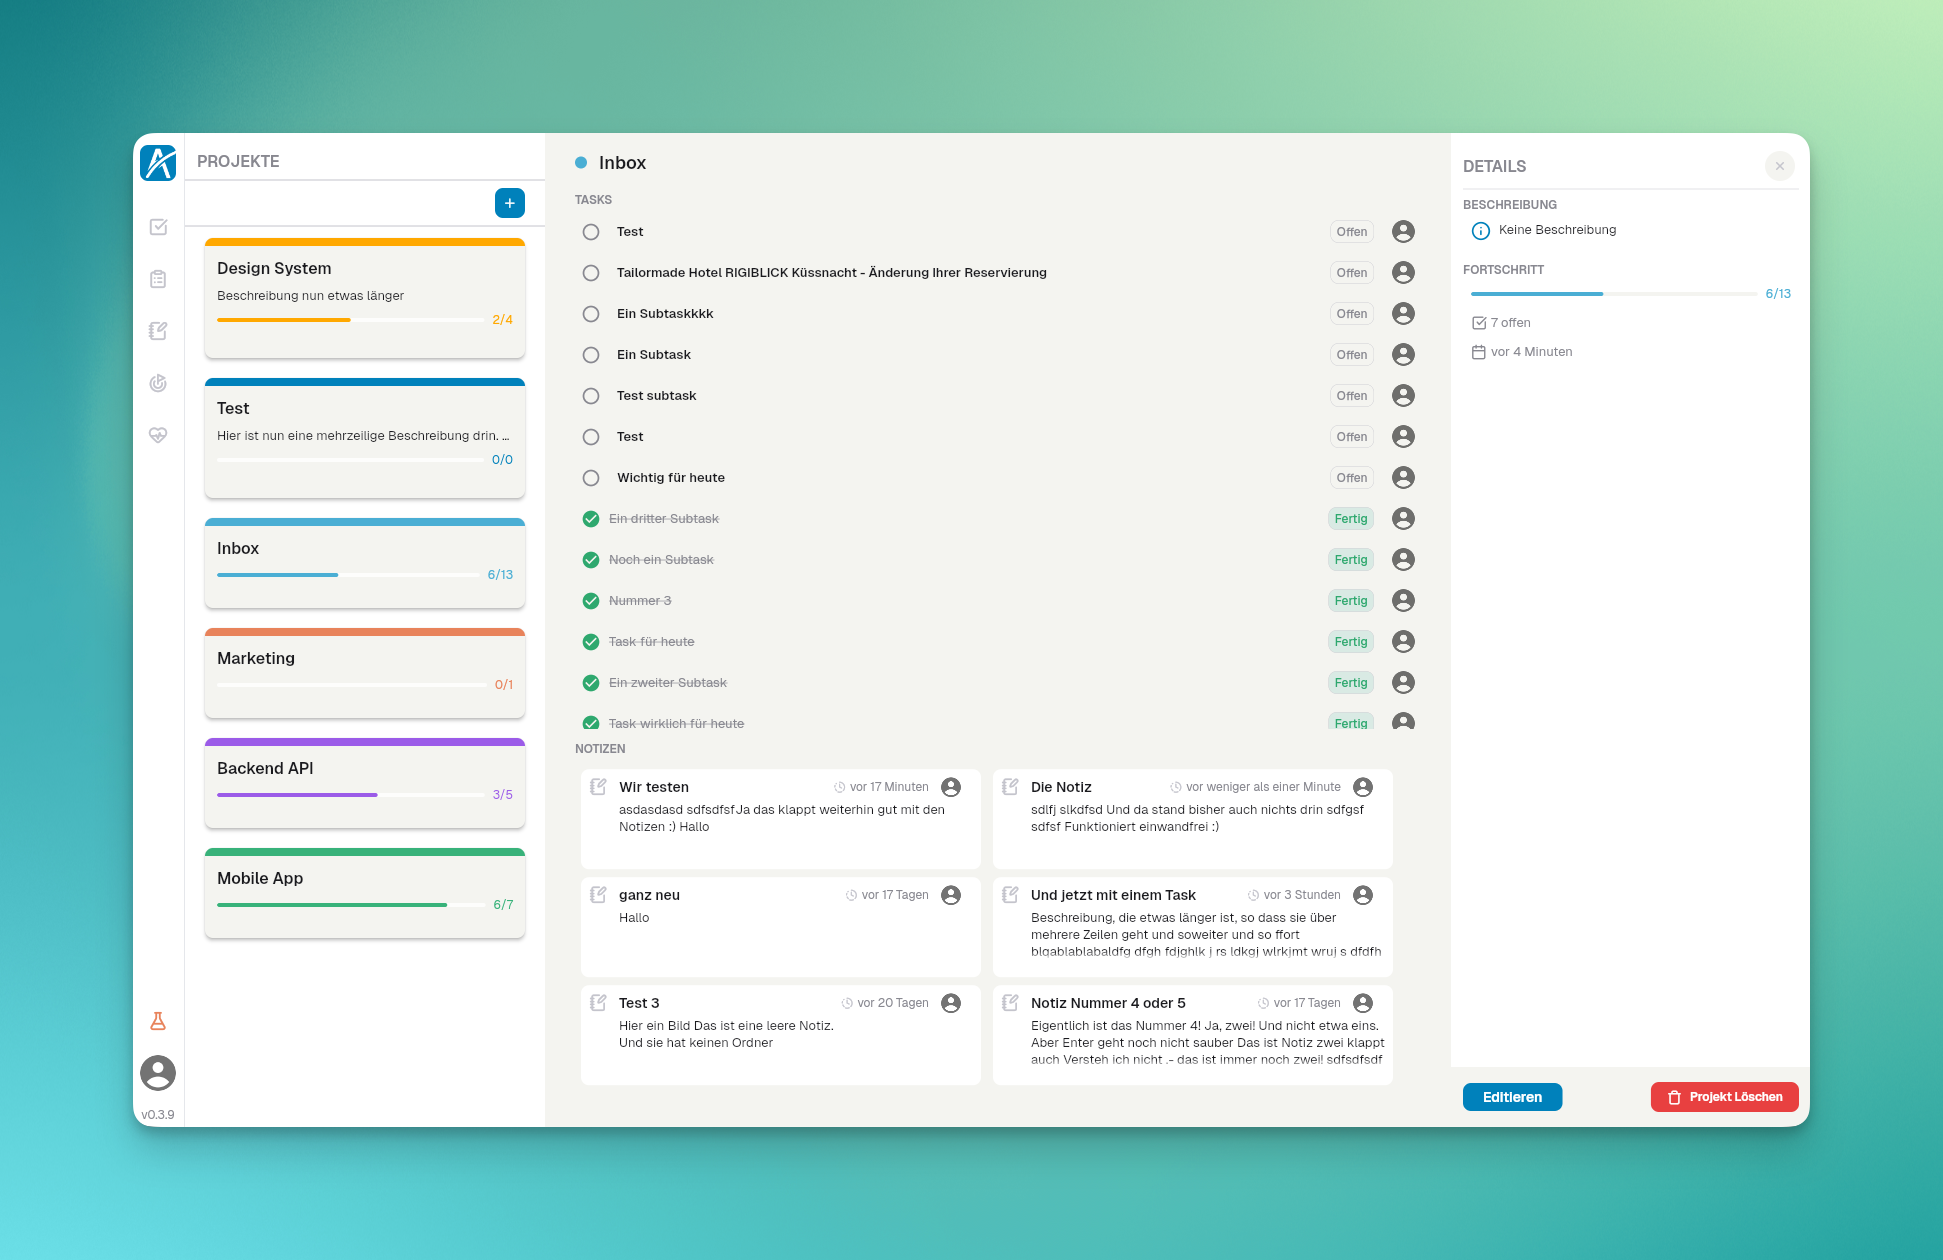
Task: Open the notebook notes sidebar icon
Action: 158,331
